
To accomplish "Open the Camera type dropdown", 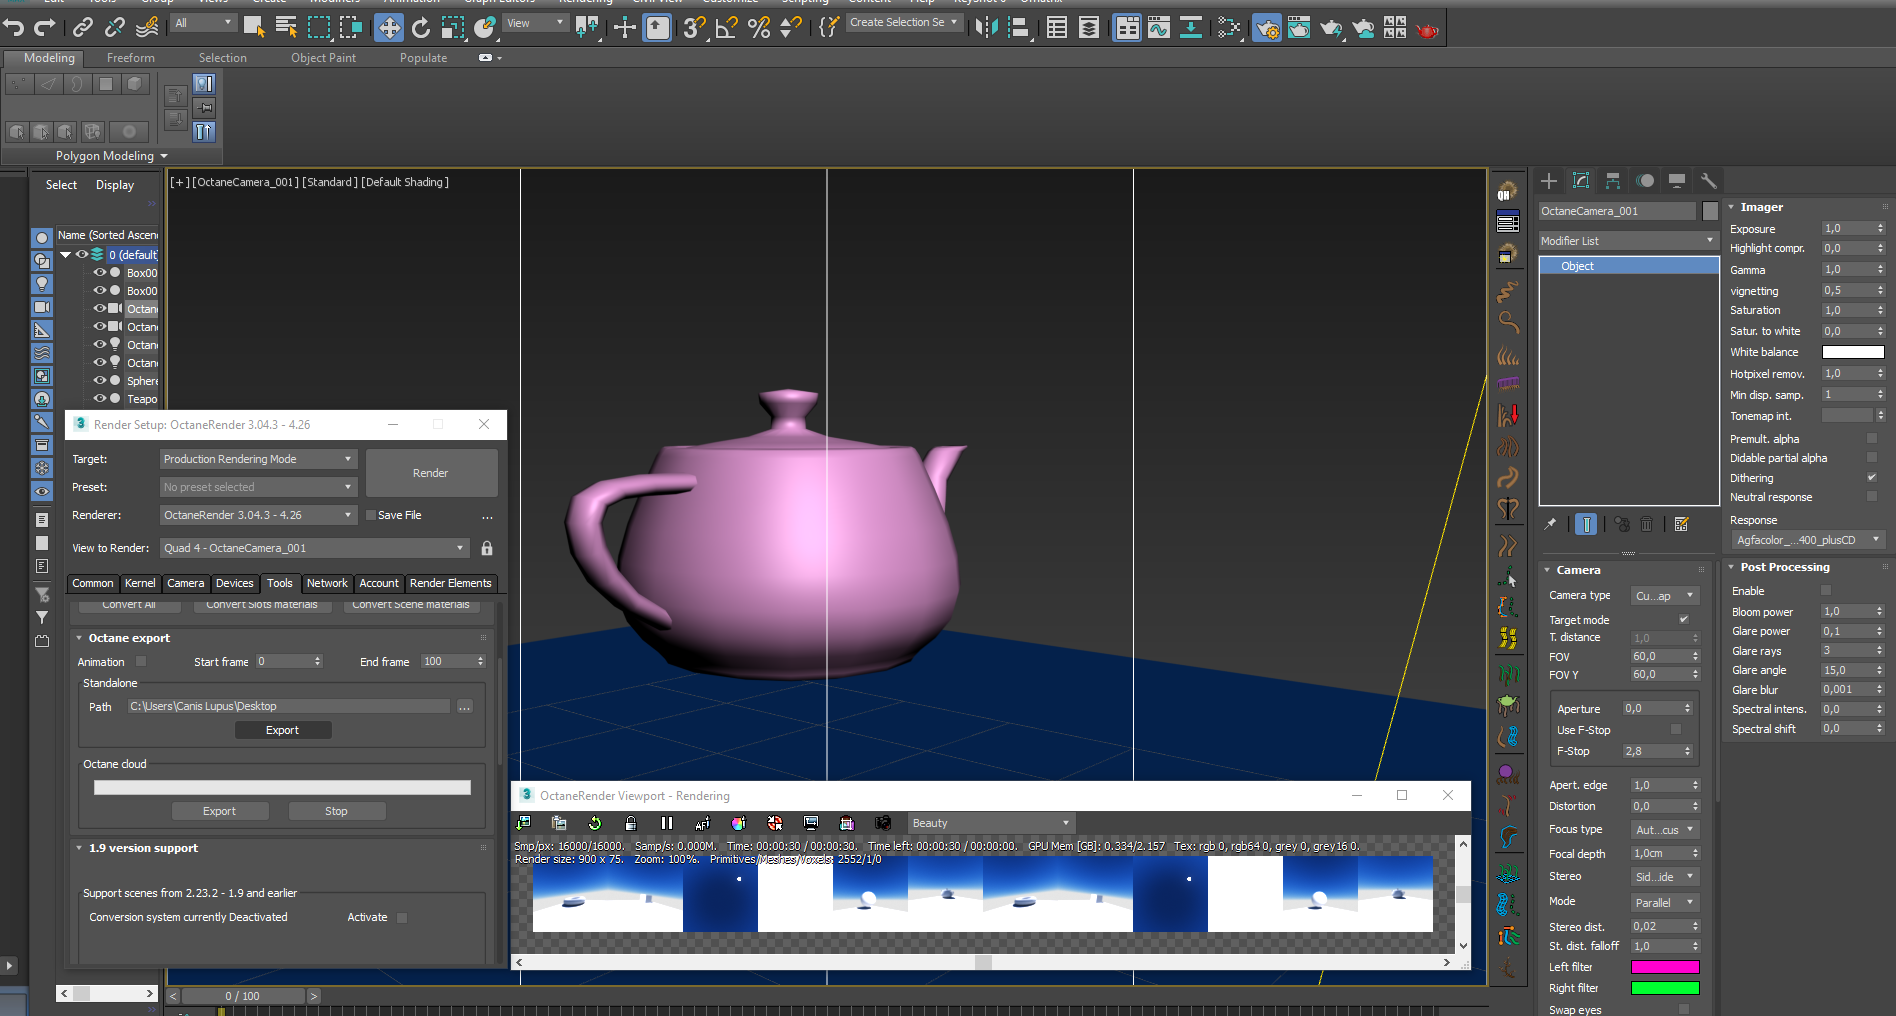I will point(1665,595).
